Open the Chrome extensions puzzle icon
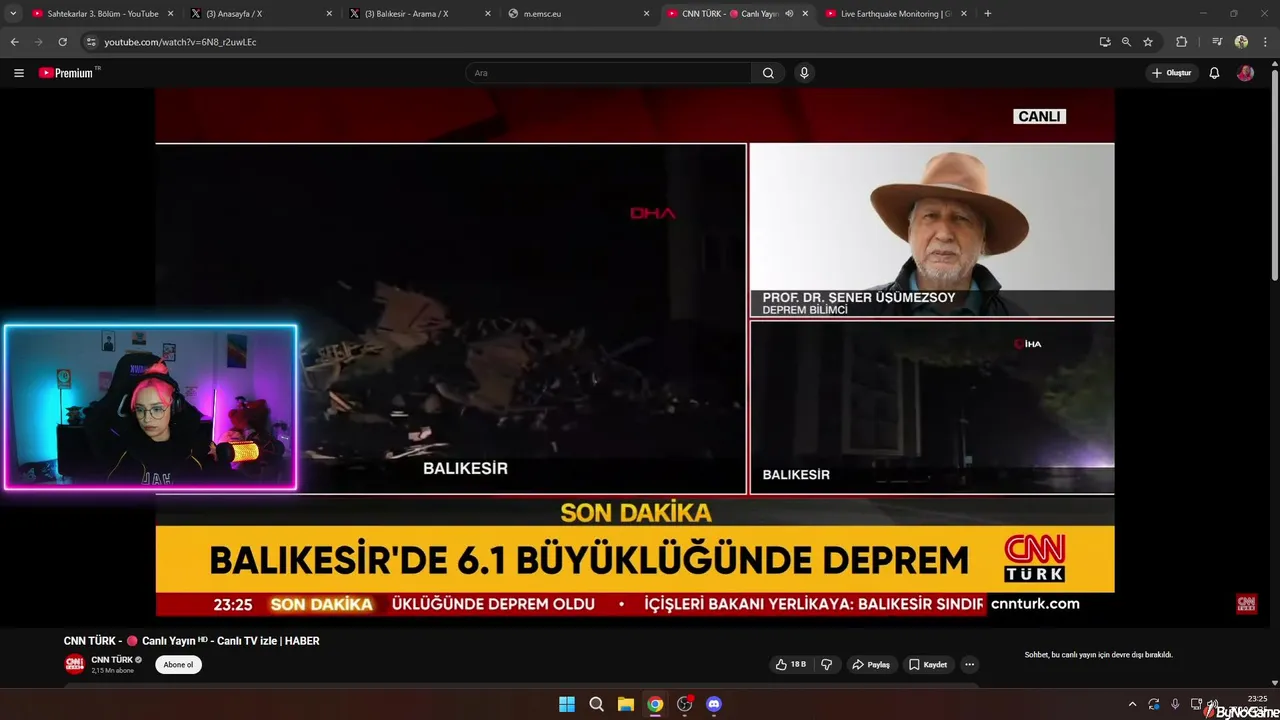Screen dimensions: 1280x720 [x=1181, y=42]
